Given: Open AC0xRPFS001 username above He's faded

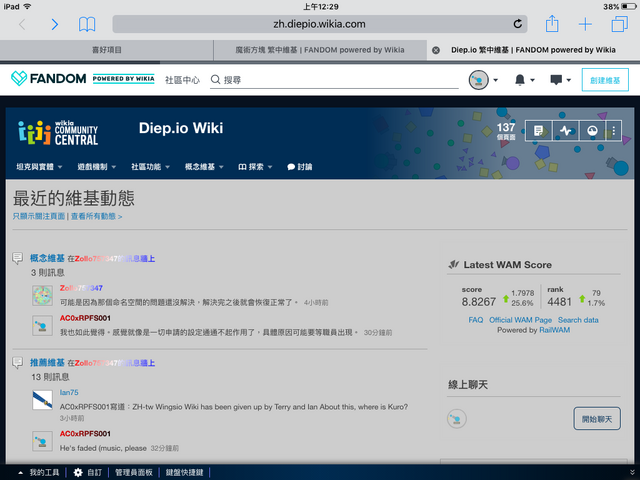Looking at the screenshot, I should [x=85, y=433].
